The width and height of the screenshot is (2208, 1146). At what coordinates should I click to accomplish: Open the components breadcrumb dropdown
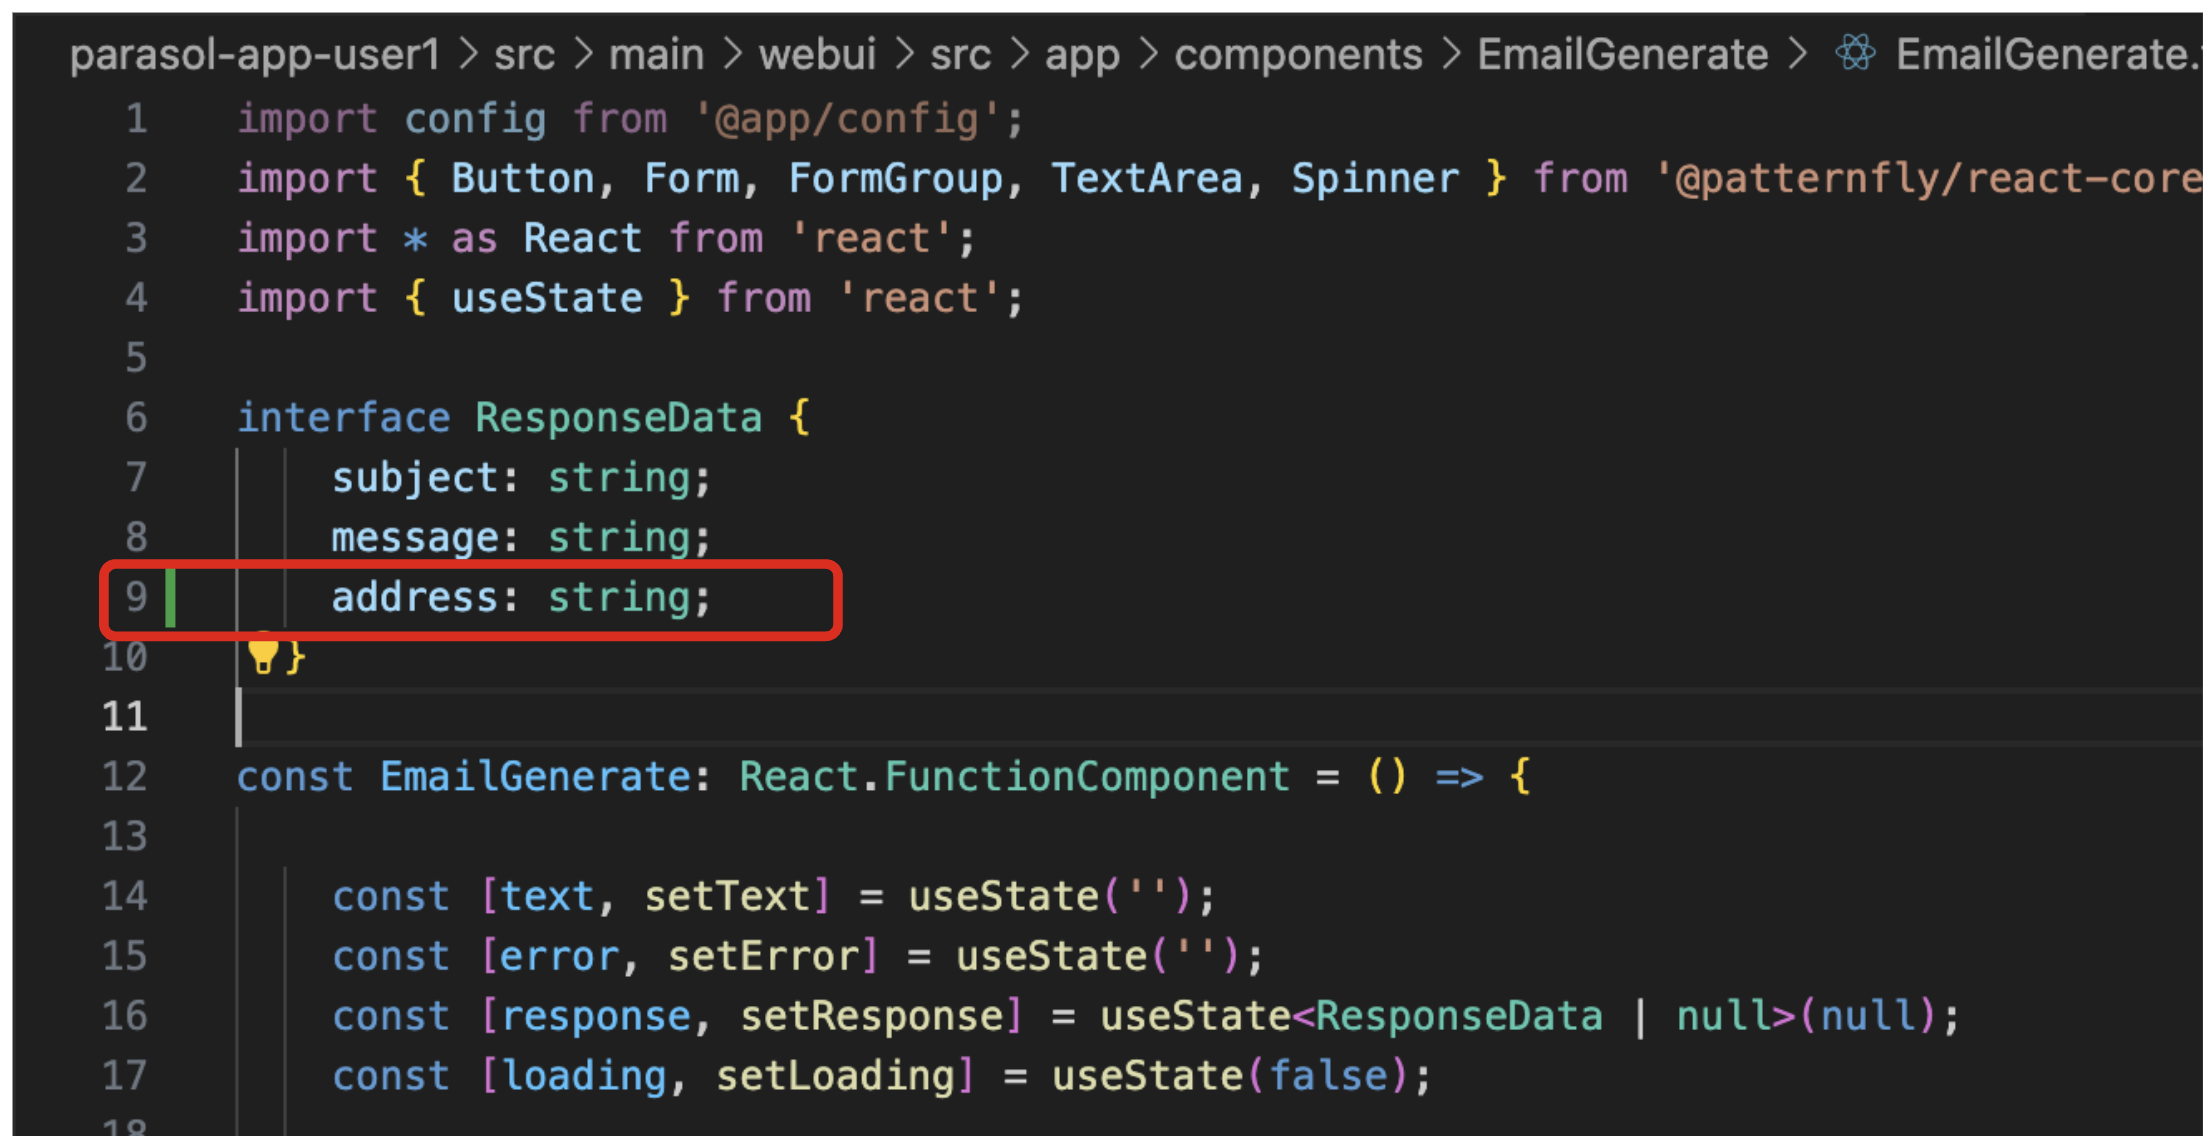click(x=1298, y=55)
